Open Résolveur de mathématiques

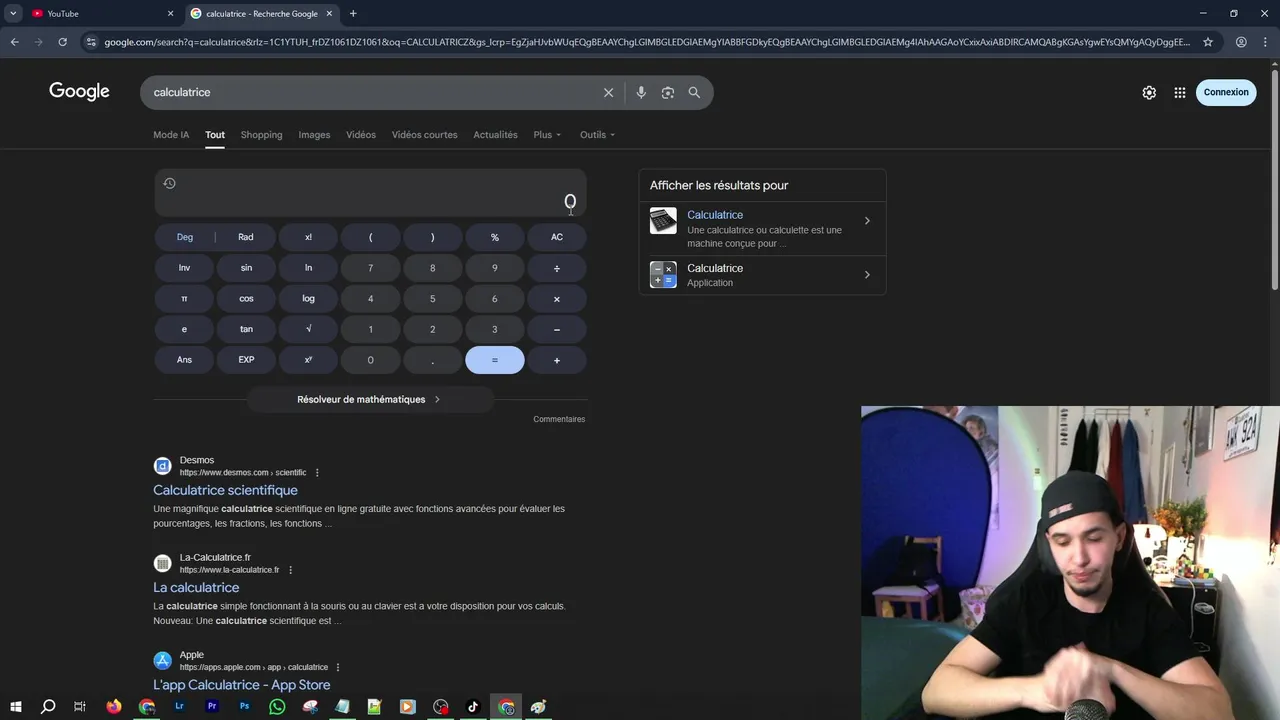click(369, 399)
